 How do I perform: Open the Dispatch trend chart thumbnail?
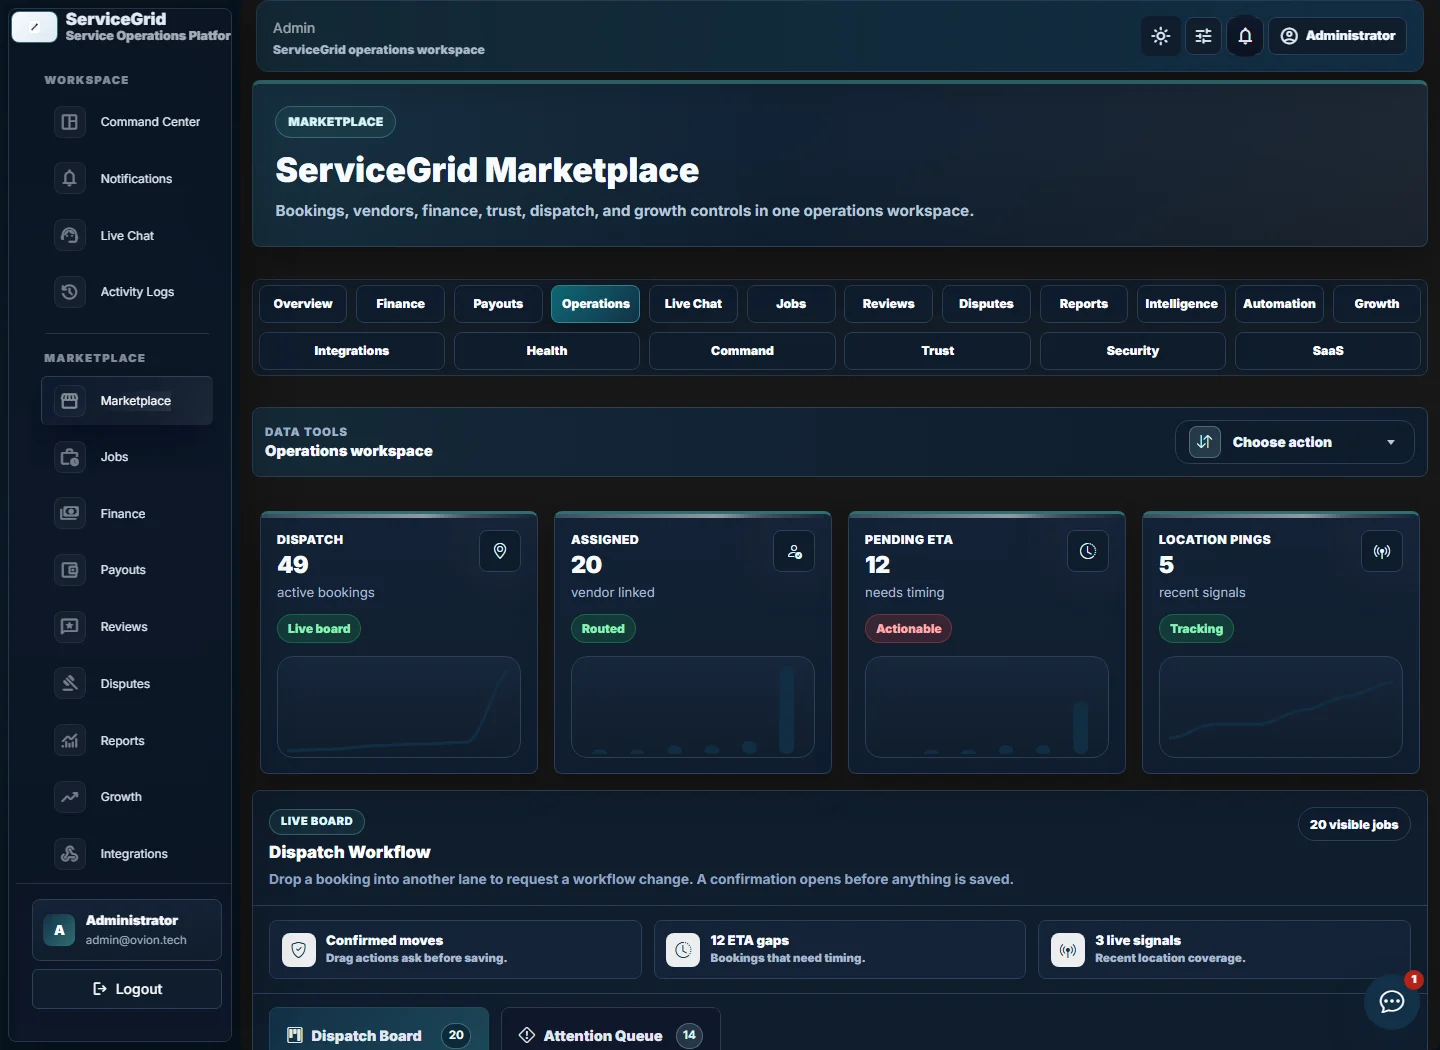(x=399, y=707)
